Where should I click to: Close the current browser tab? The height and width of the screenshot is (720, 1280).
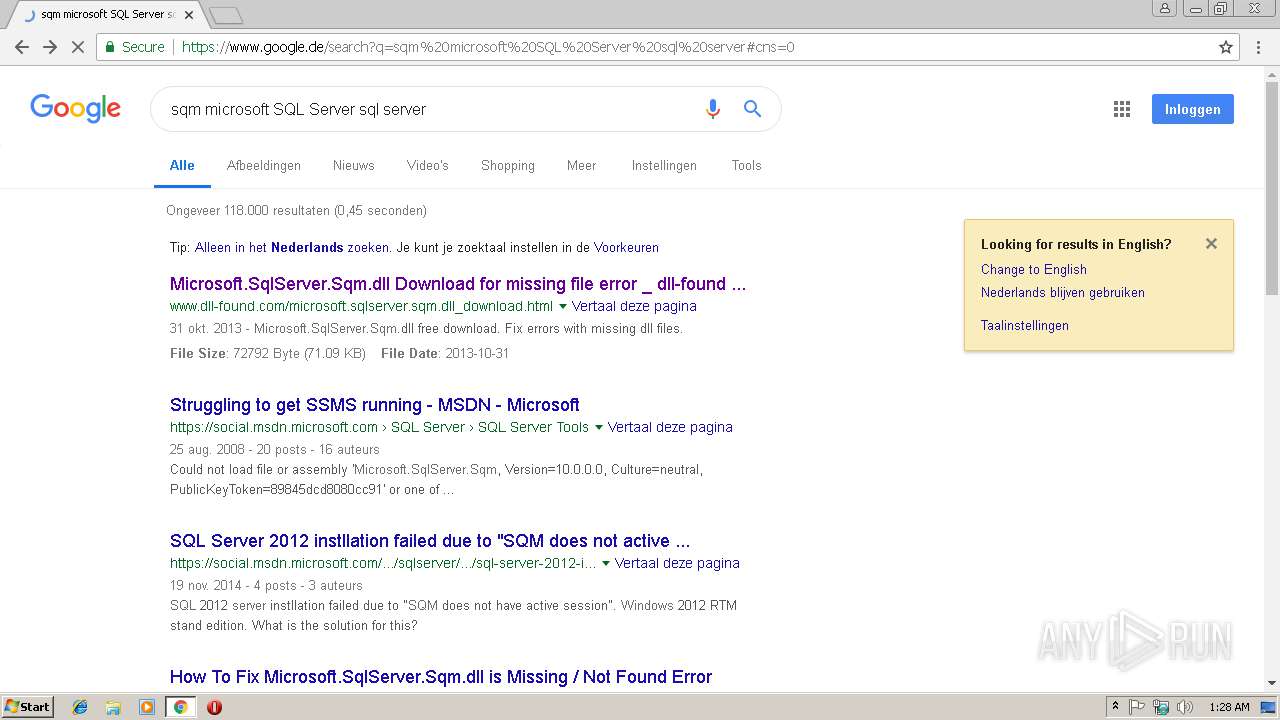tap(189, 15)
